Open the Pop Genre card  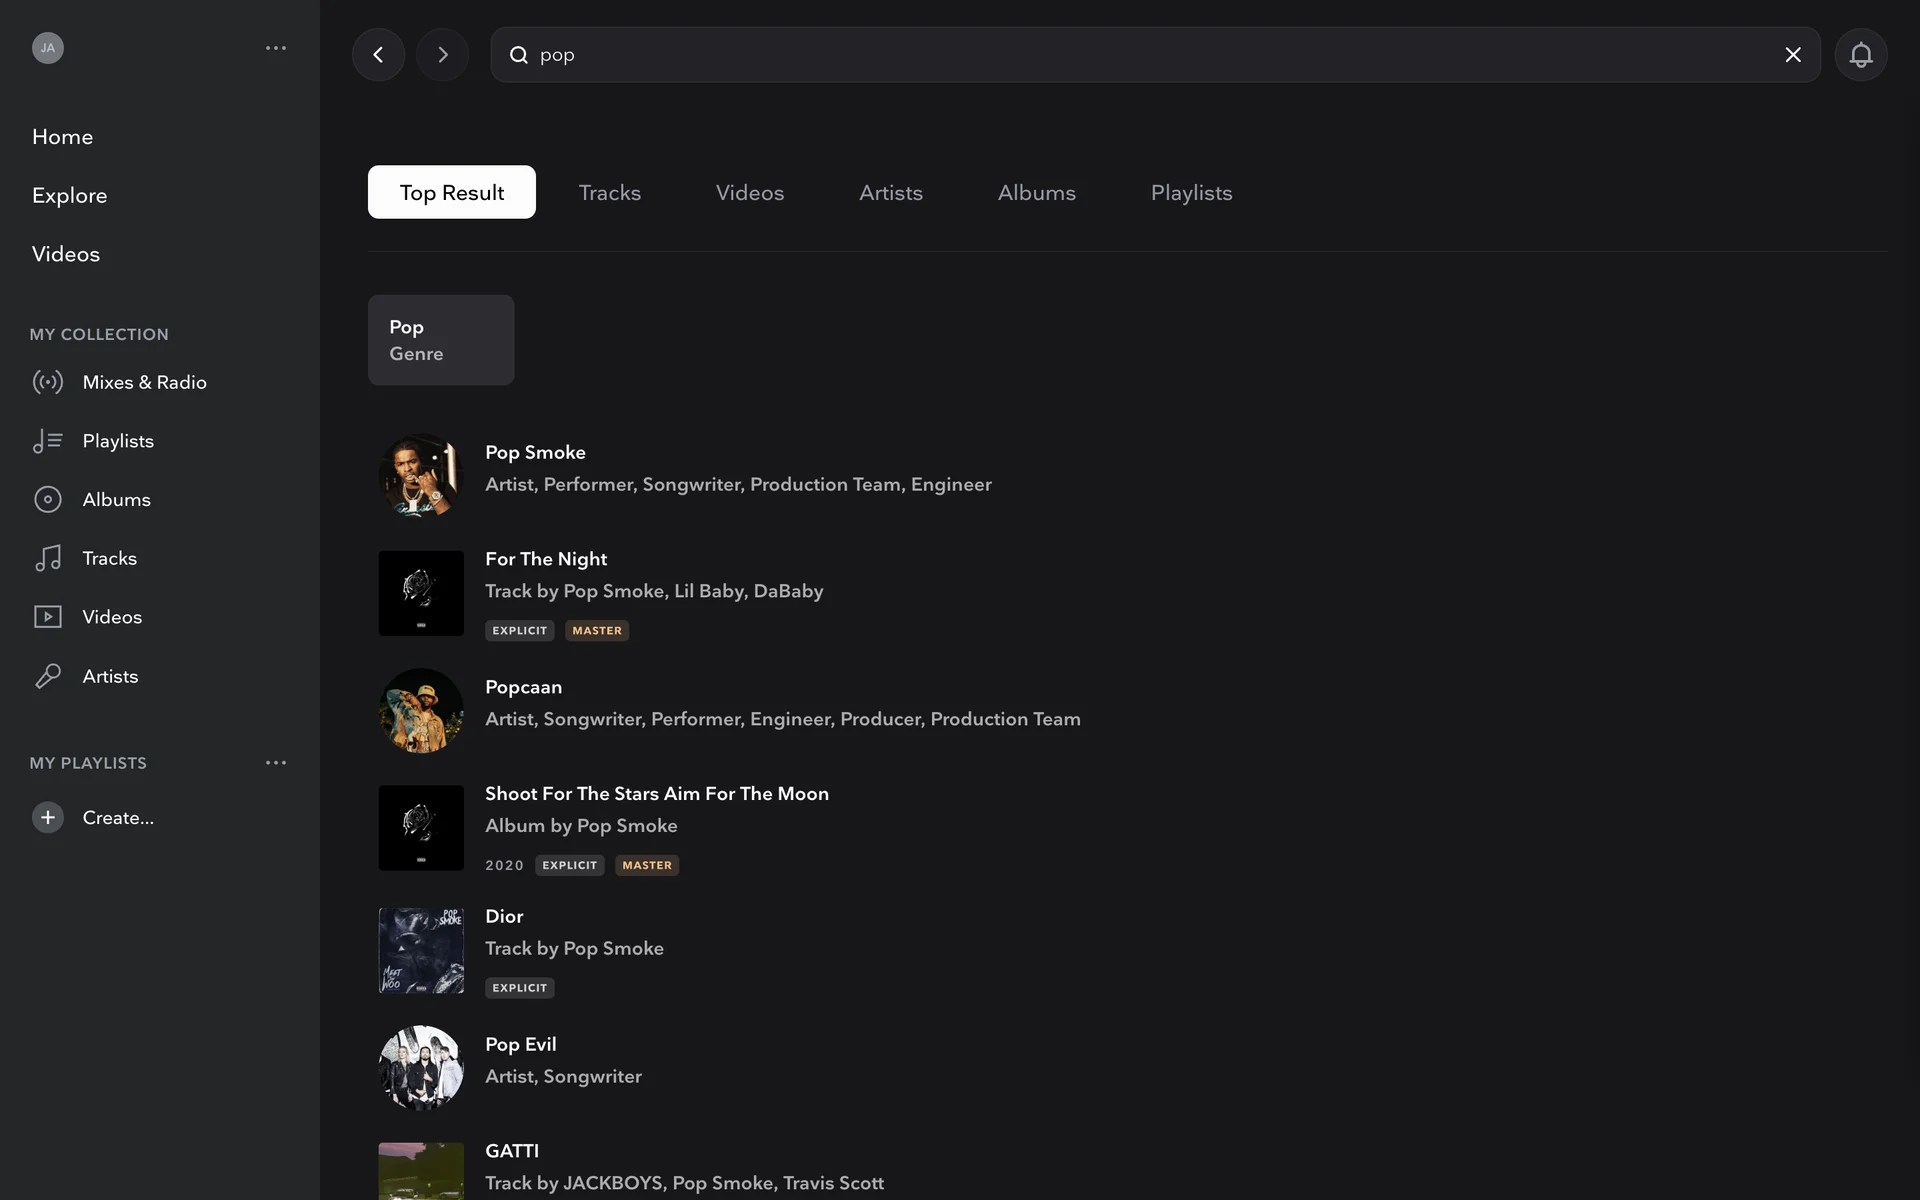441,340
